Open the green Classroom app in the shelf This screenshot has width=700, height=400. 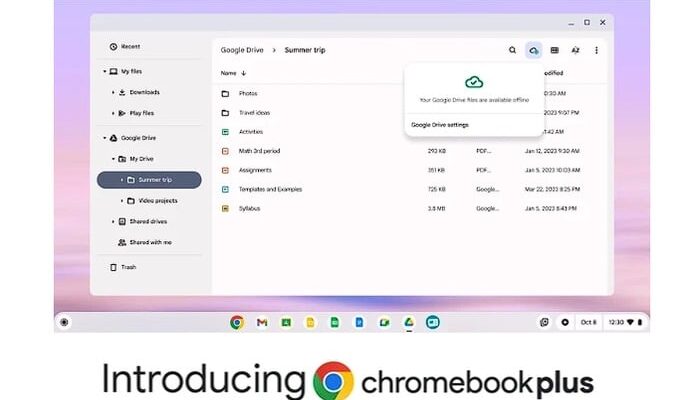click(x=286, y=322)
